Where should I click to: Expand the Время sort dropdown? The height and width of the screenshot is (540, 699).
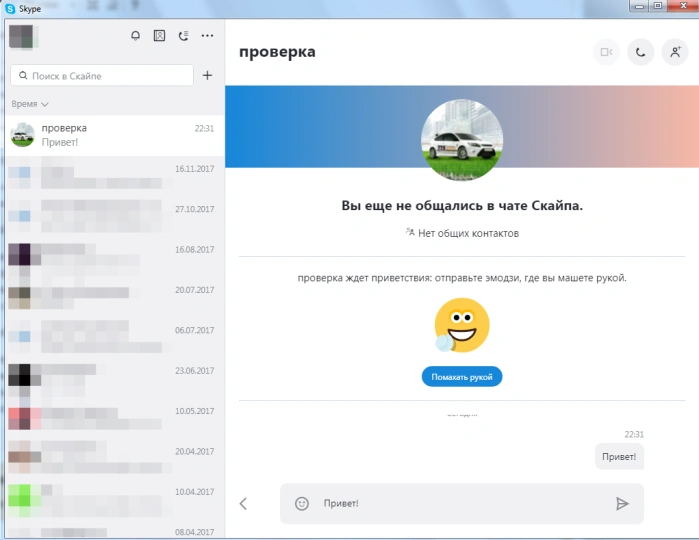coord(30,104)
